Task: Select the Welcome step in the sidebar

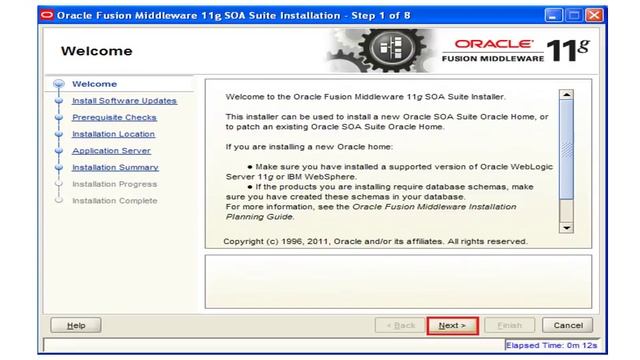Action: pyautogui.click(x=94, y=84)
